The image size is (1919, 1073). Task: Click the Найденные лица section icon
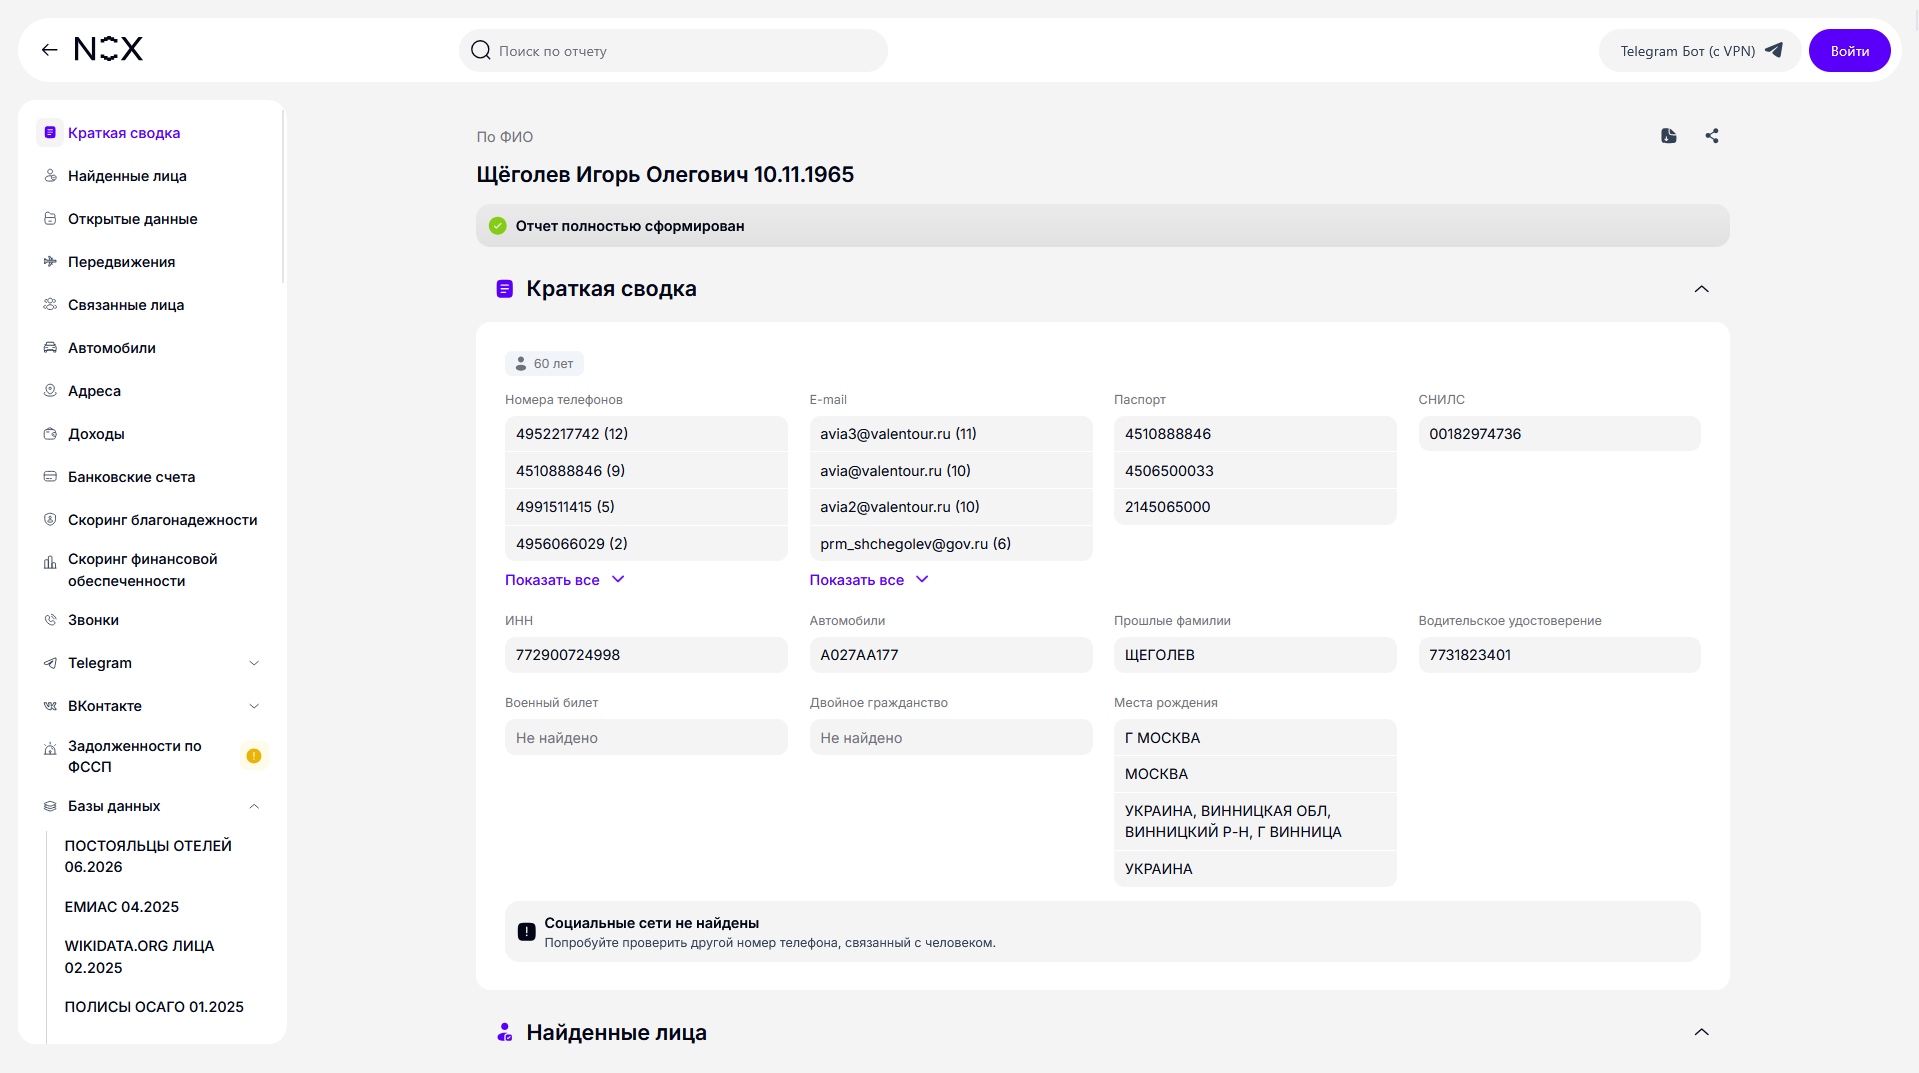pos(505,1032)
